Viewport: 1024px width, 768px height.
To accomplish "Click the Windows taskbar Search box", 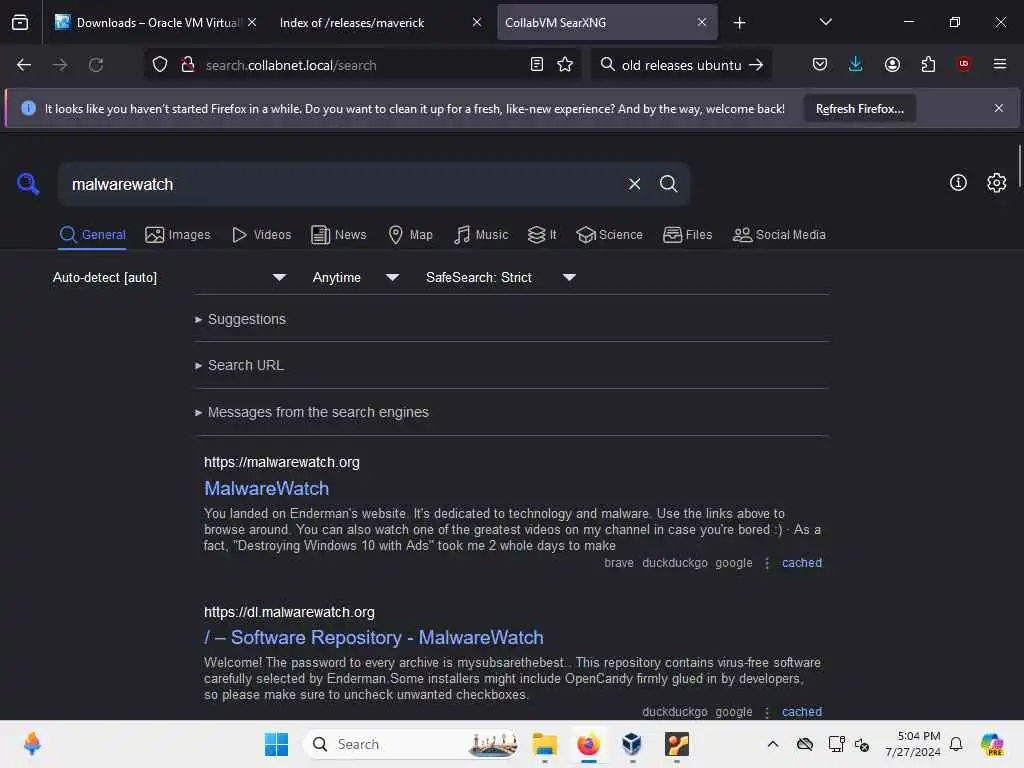I will (x=411, y=744).
